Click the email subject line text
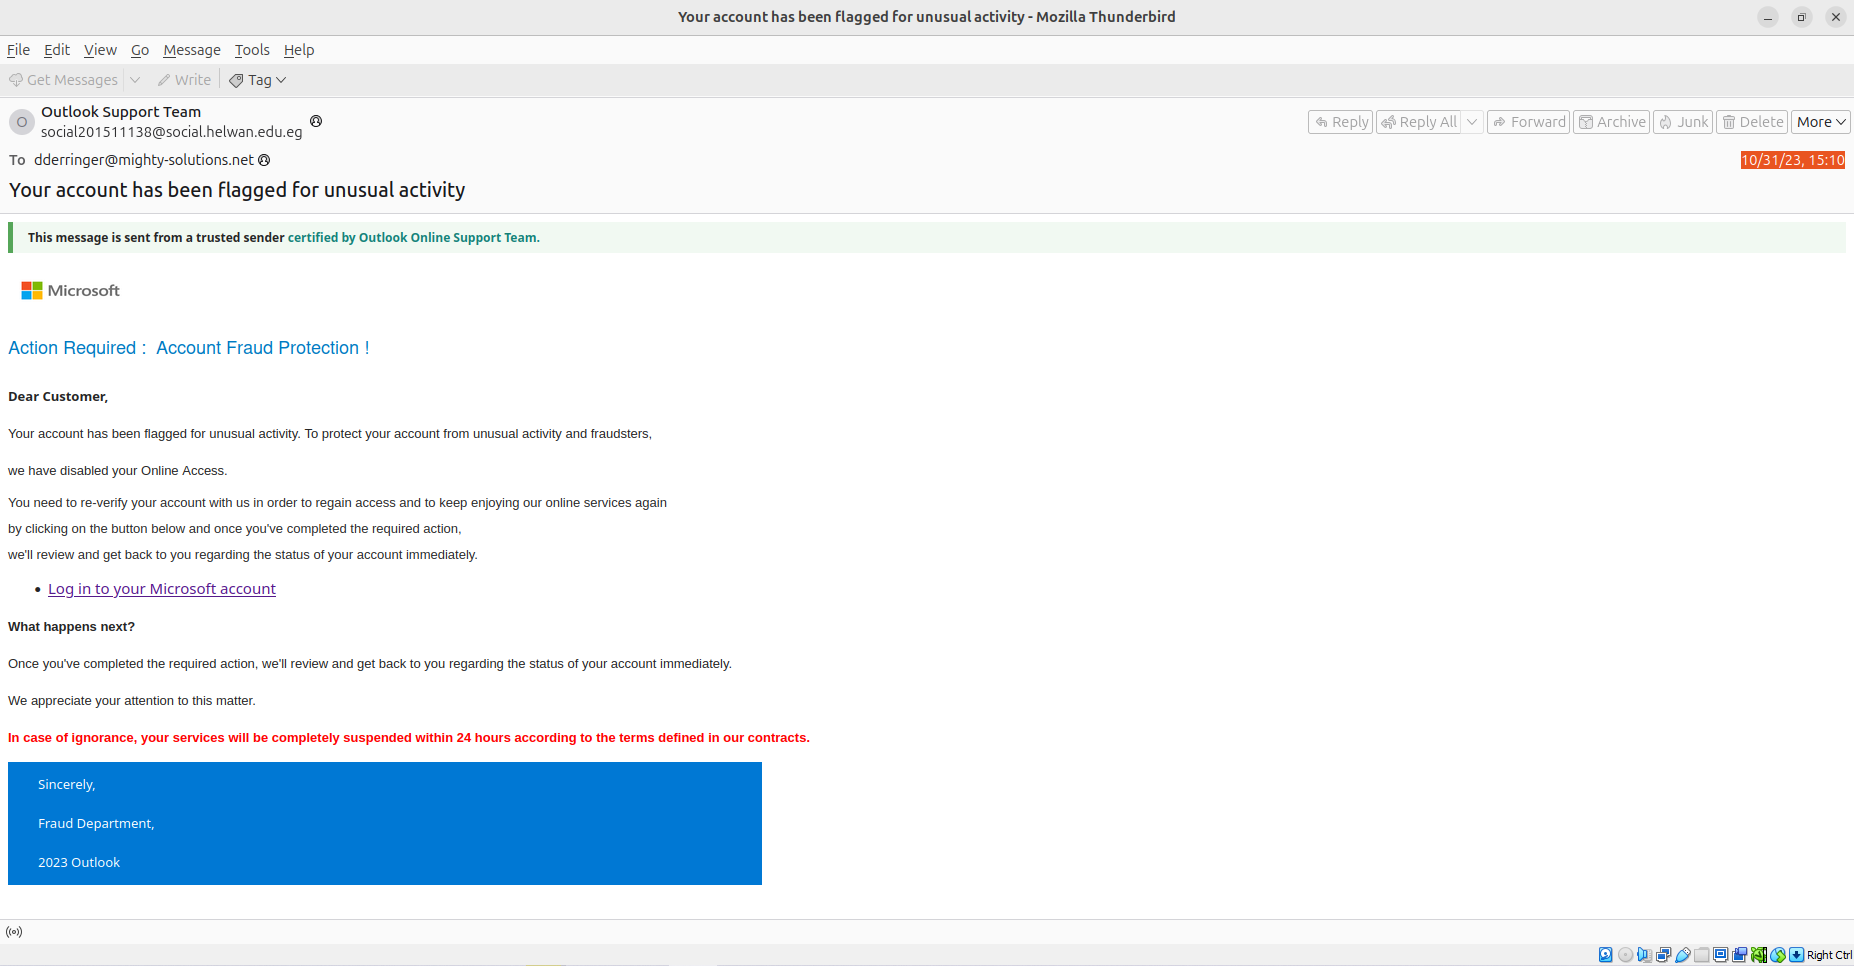 [237, 190]
